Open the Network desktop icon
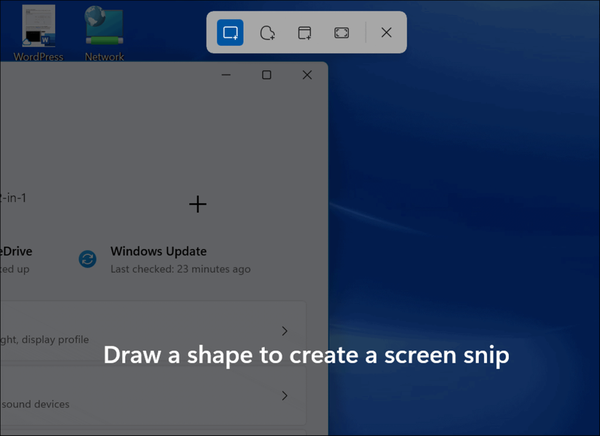 click(x=104, y=33)
